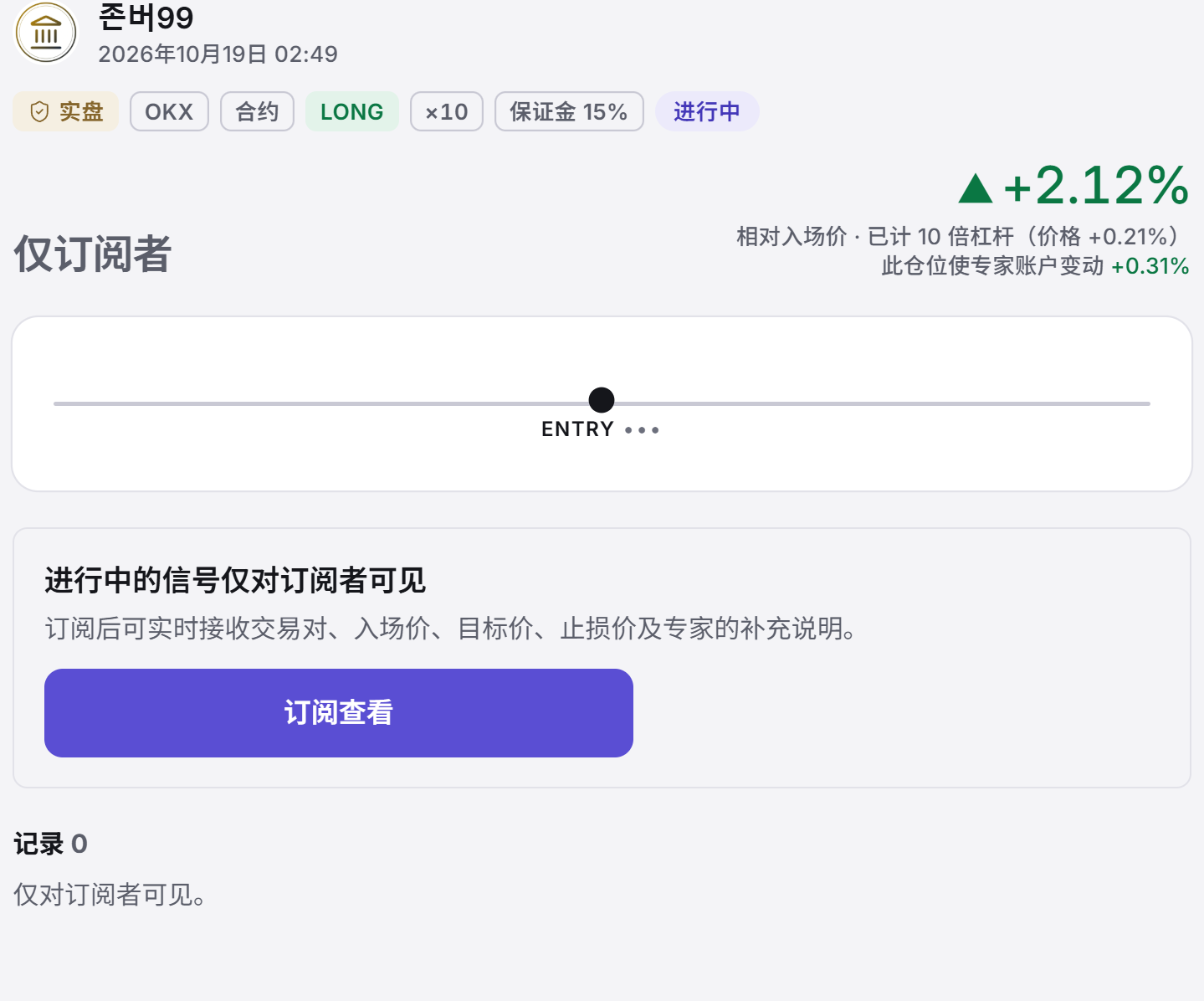Click the bank building avatar icon
Screen dimensions: 1204x1001
click(45, 31)
